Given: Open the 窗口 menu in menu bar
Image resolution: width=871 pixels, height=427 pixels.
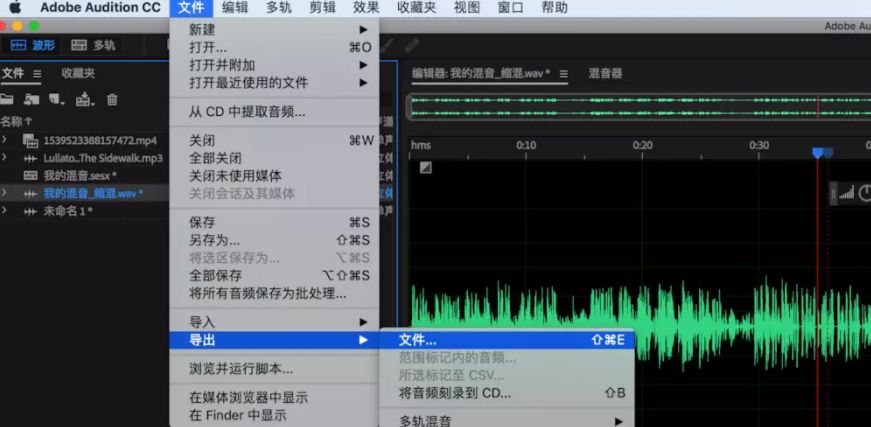Looking at the screenshot, I should pos(510,8).
